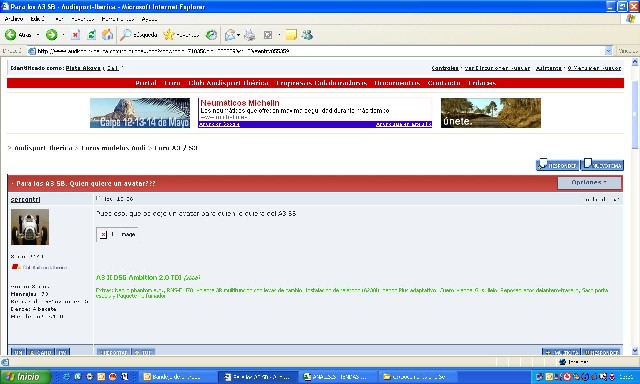Click the Print icon in the toolbar
This screenshot has height=384, width=640.
point(249,35)
